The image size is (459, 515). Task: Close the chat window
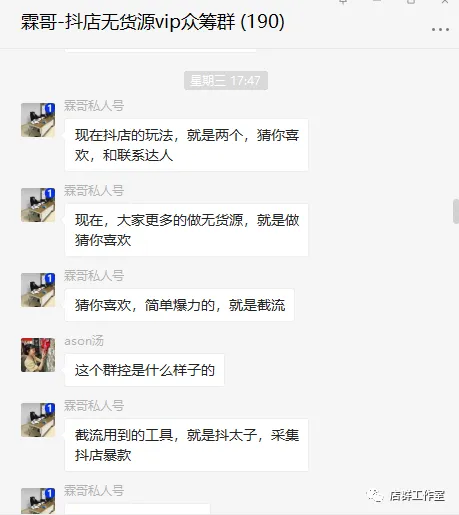[445, 2]
